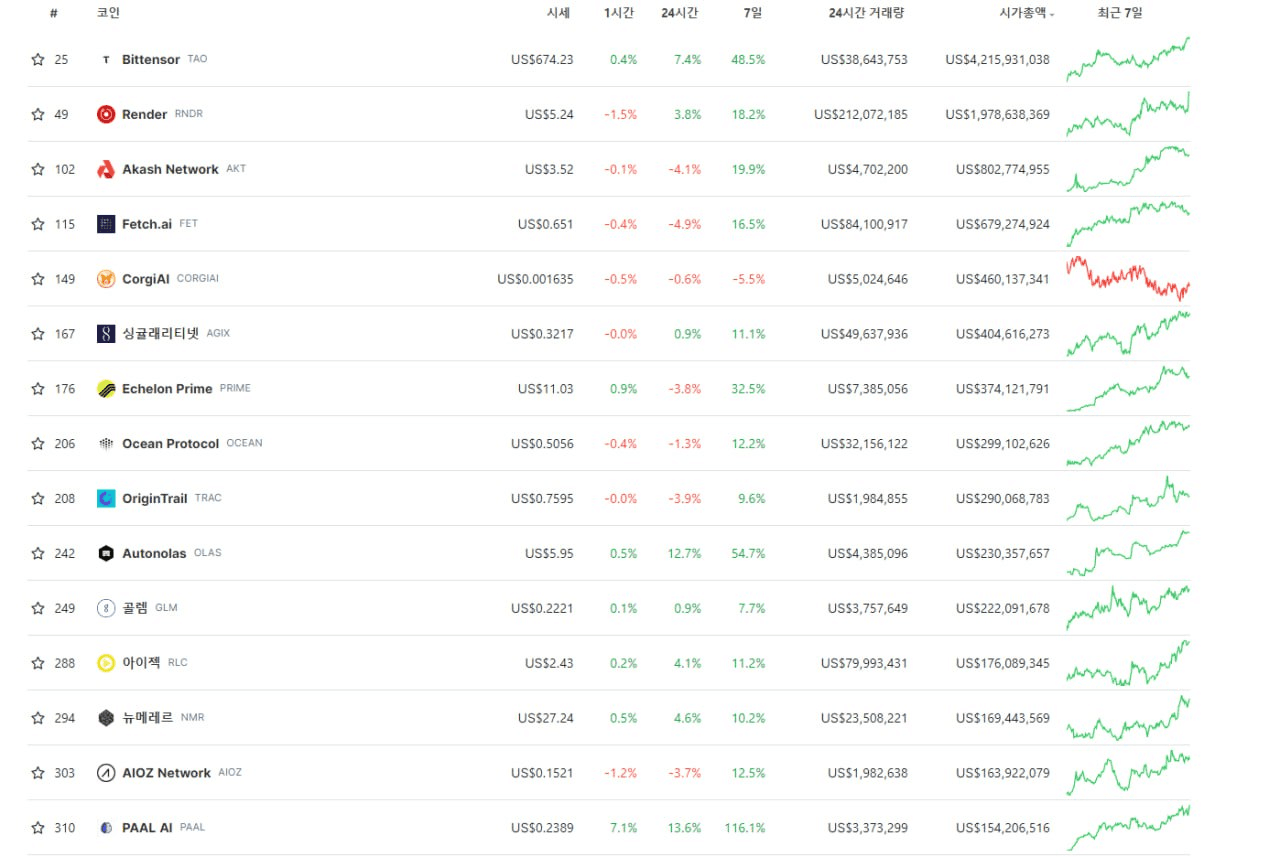1280x857 pixels.
Task: Click Bittensor price US$674.23
Action: tap(542, 60)
